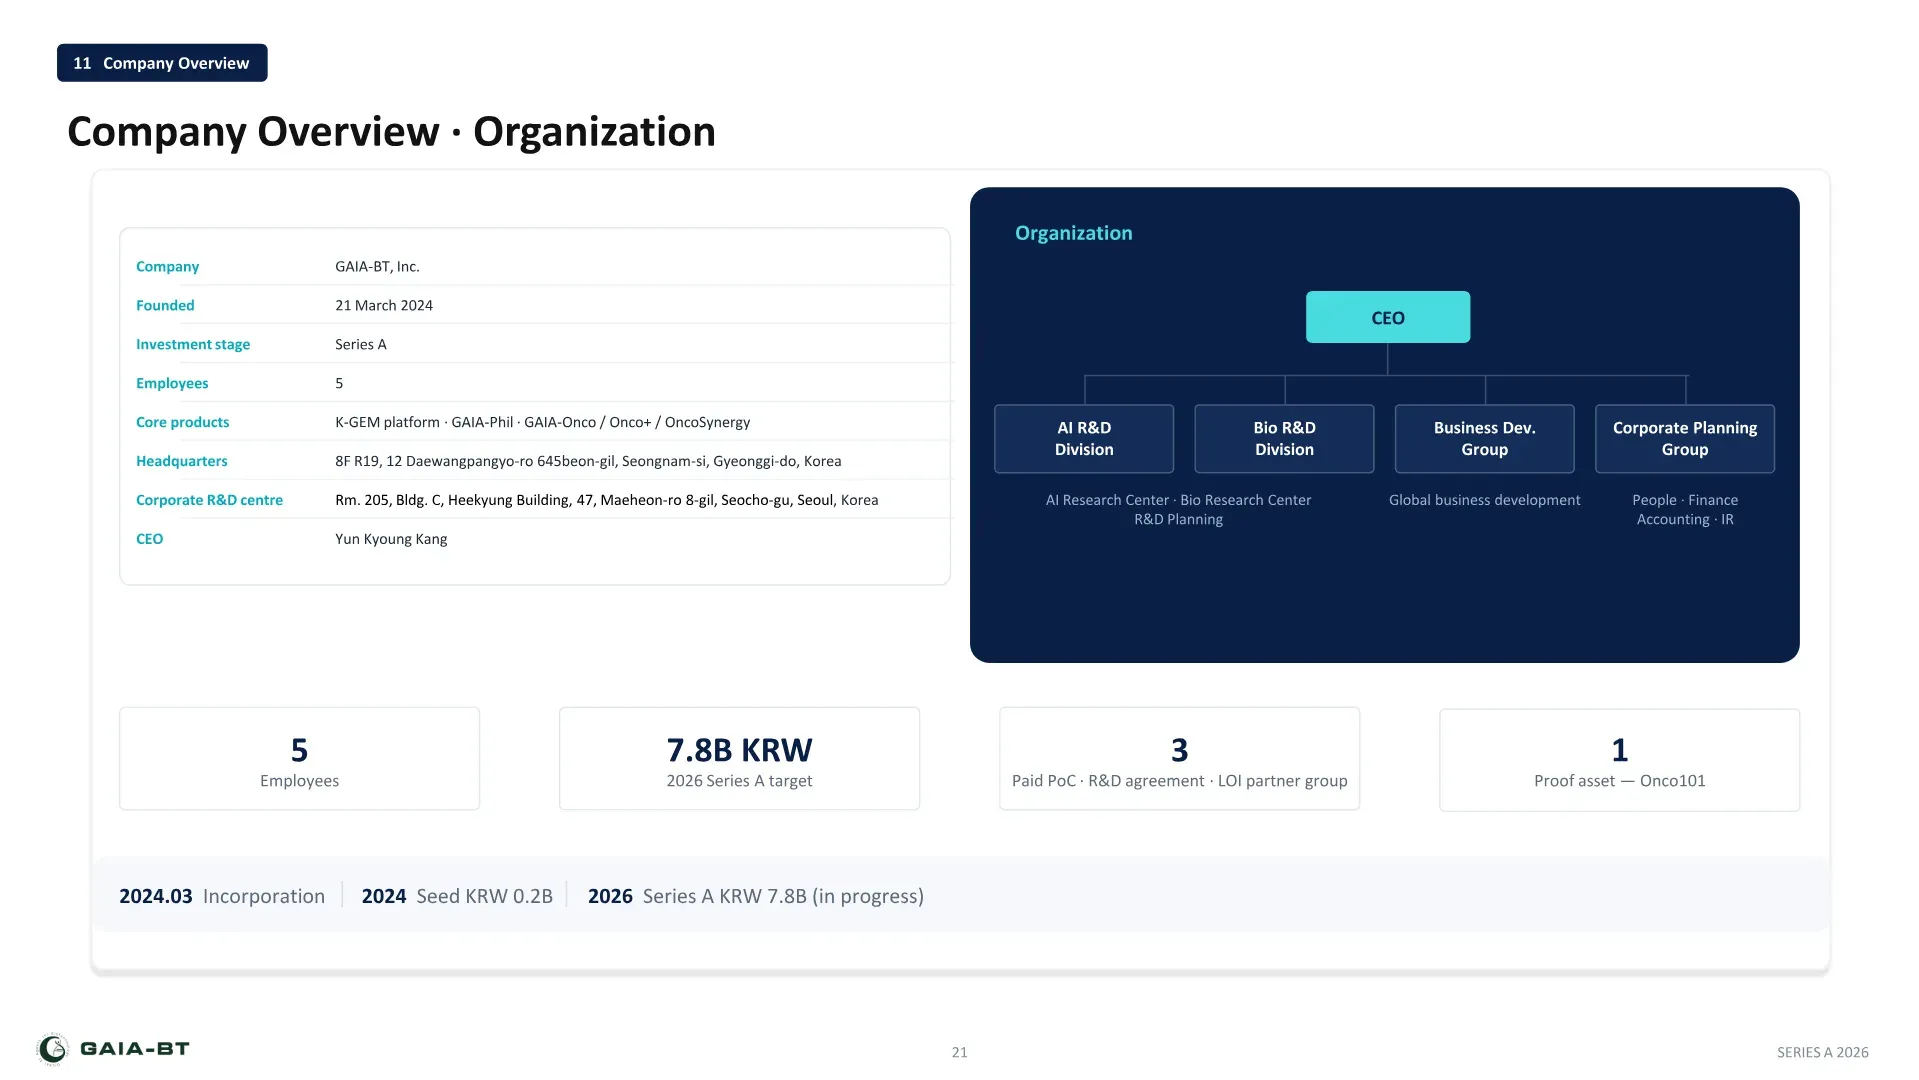Click the 'SERIES A 2026' footer text
1919x1080 pixels.
click(x=1822, y=1052)
